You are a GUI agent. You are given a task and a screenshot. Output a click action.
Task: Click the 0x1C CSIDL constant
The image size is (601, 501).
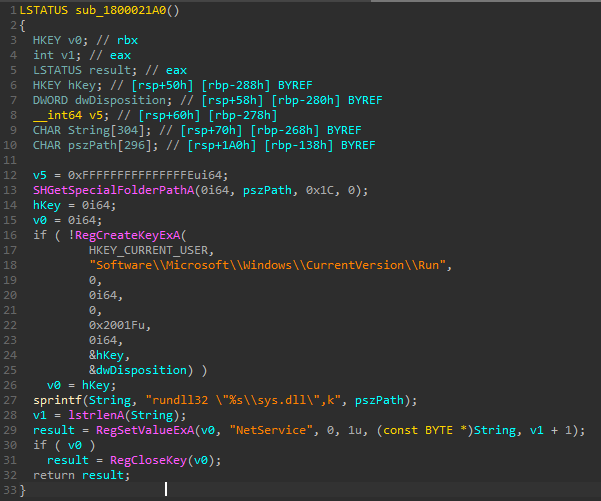pyautogui.click(x=320, y=190)
